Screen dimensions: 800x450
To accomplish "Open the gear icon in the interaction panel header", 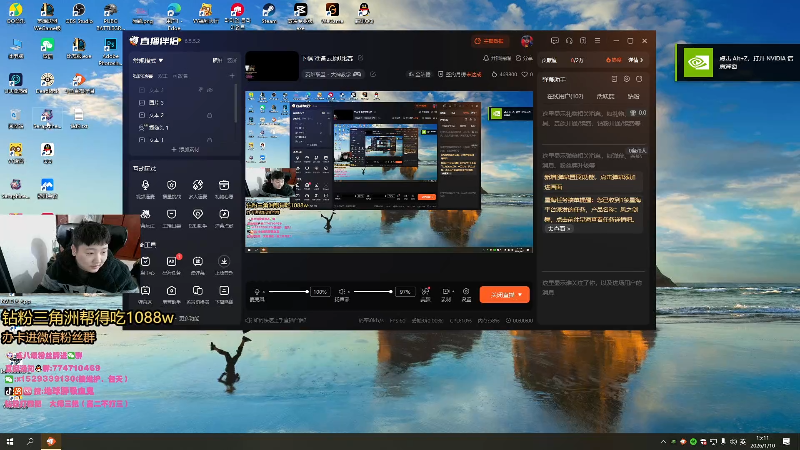I will (x=627, y=79).
